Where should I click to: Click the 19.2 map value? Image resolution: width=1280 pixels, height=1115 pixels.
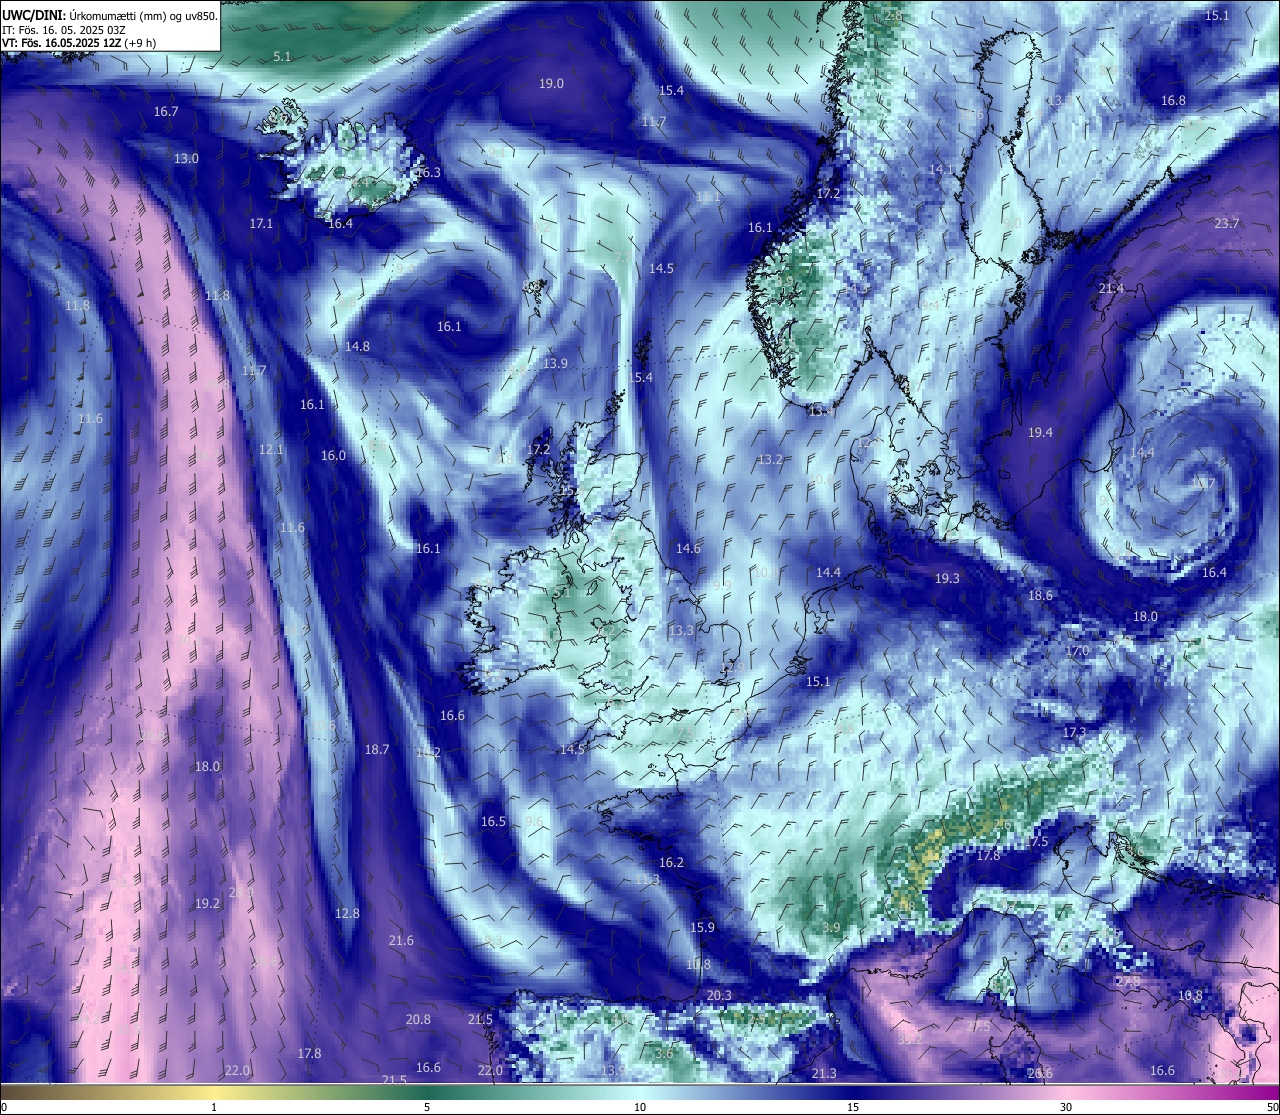(206, 904)
